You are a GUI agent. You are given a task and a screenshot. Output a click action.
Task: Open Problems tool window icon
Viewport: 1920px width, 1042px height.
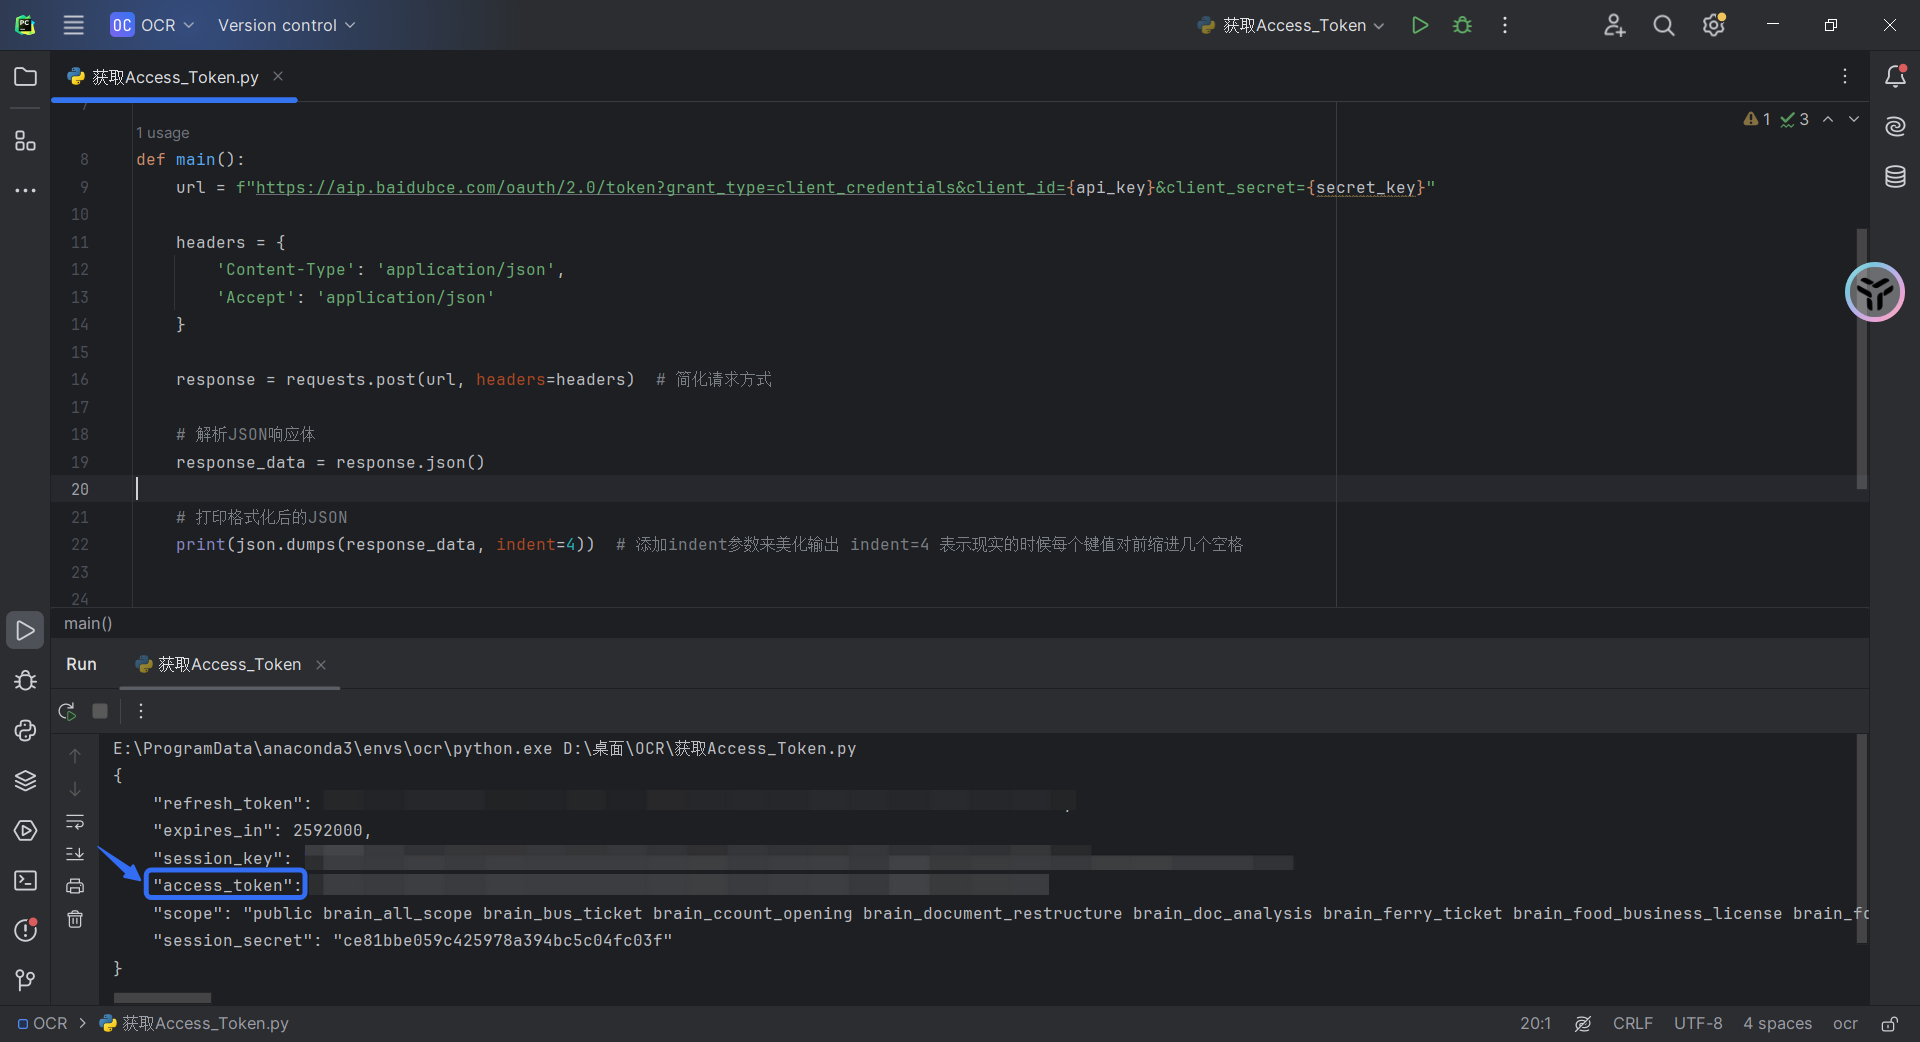coord(25,930)
